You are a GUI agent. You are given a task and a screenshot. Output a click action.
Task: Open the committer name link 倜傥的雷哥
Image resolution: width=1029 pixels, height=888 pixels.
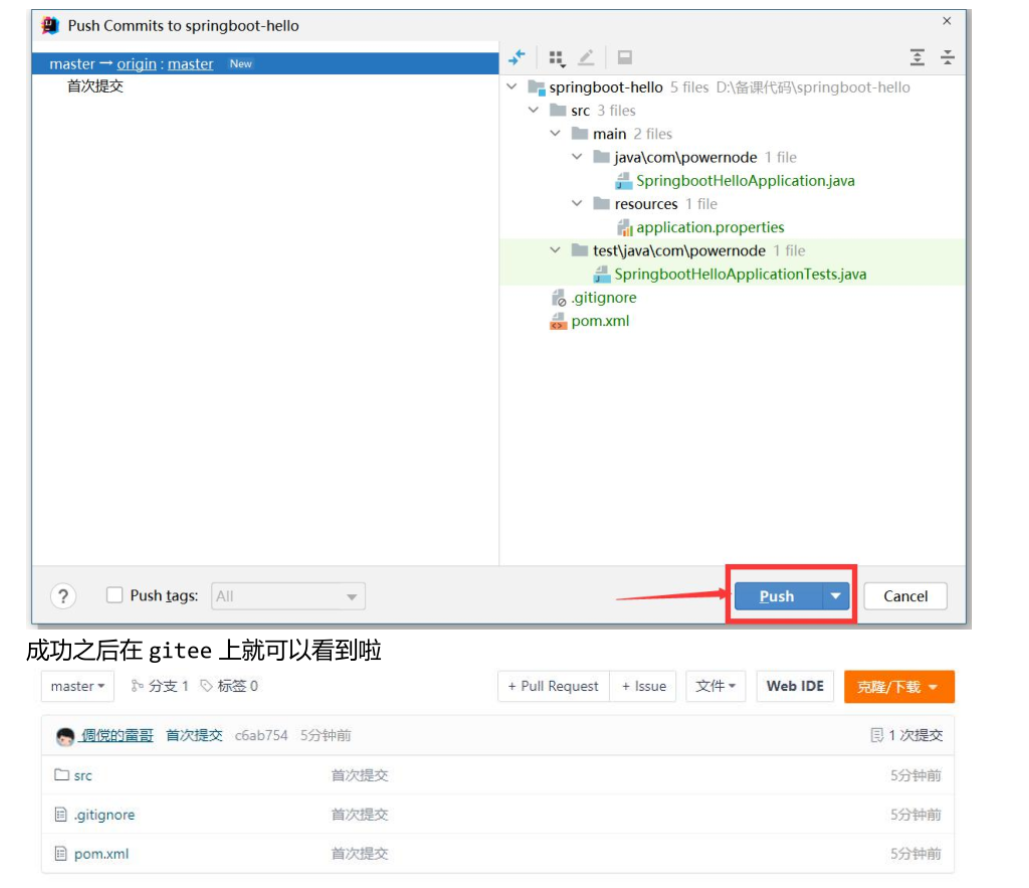click(117, 736)
